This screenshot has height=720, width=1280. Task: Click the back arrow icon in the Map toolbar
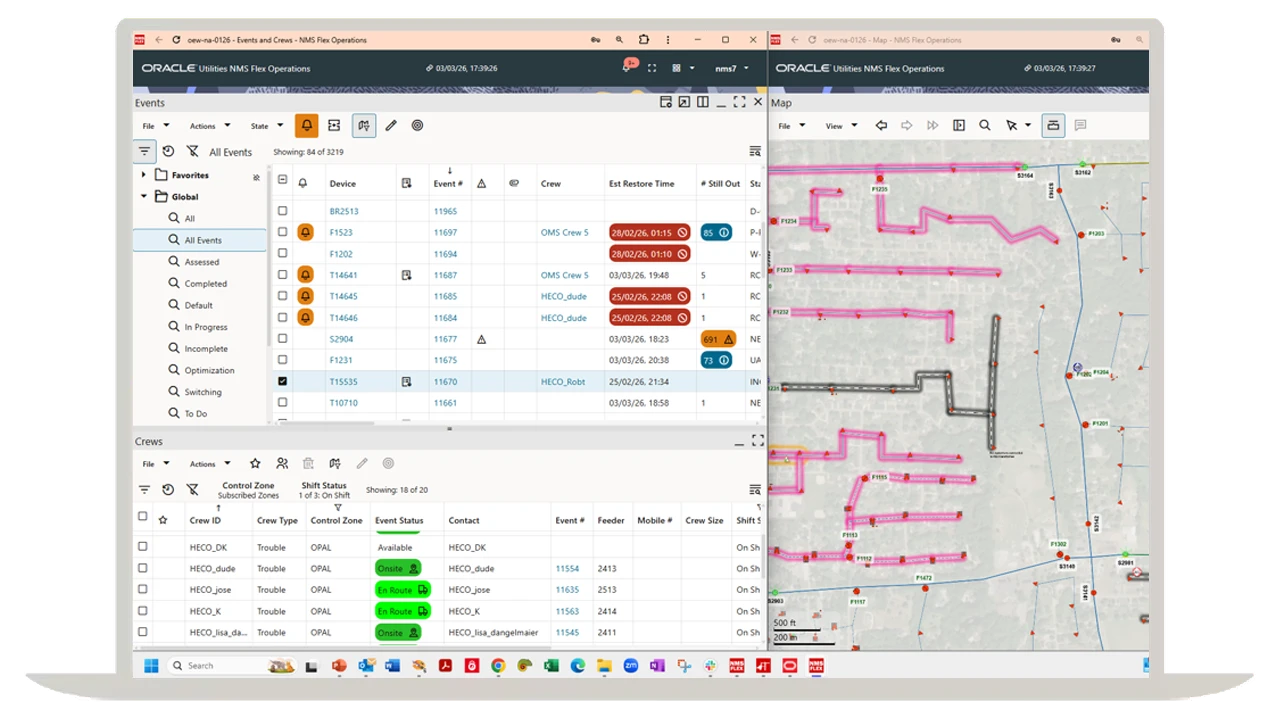coord(881,125)
